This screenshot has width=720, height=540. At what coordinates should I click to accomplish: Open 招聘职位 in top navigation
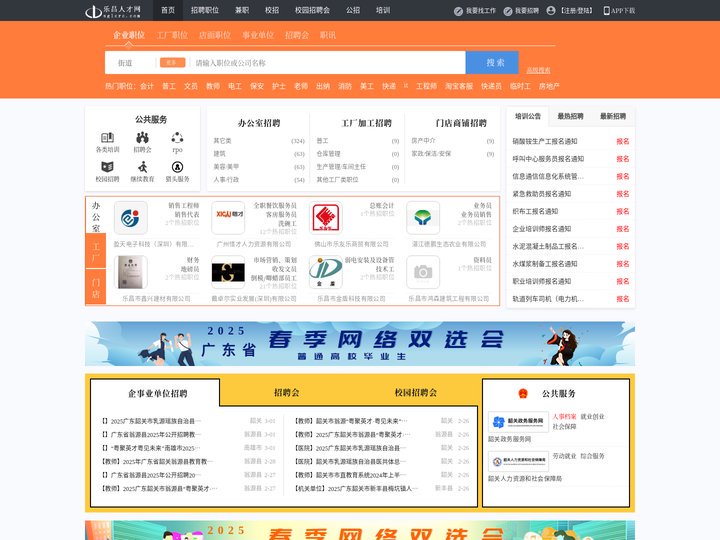(205, 10)
